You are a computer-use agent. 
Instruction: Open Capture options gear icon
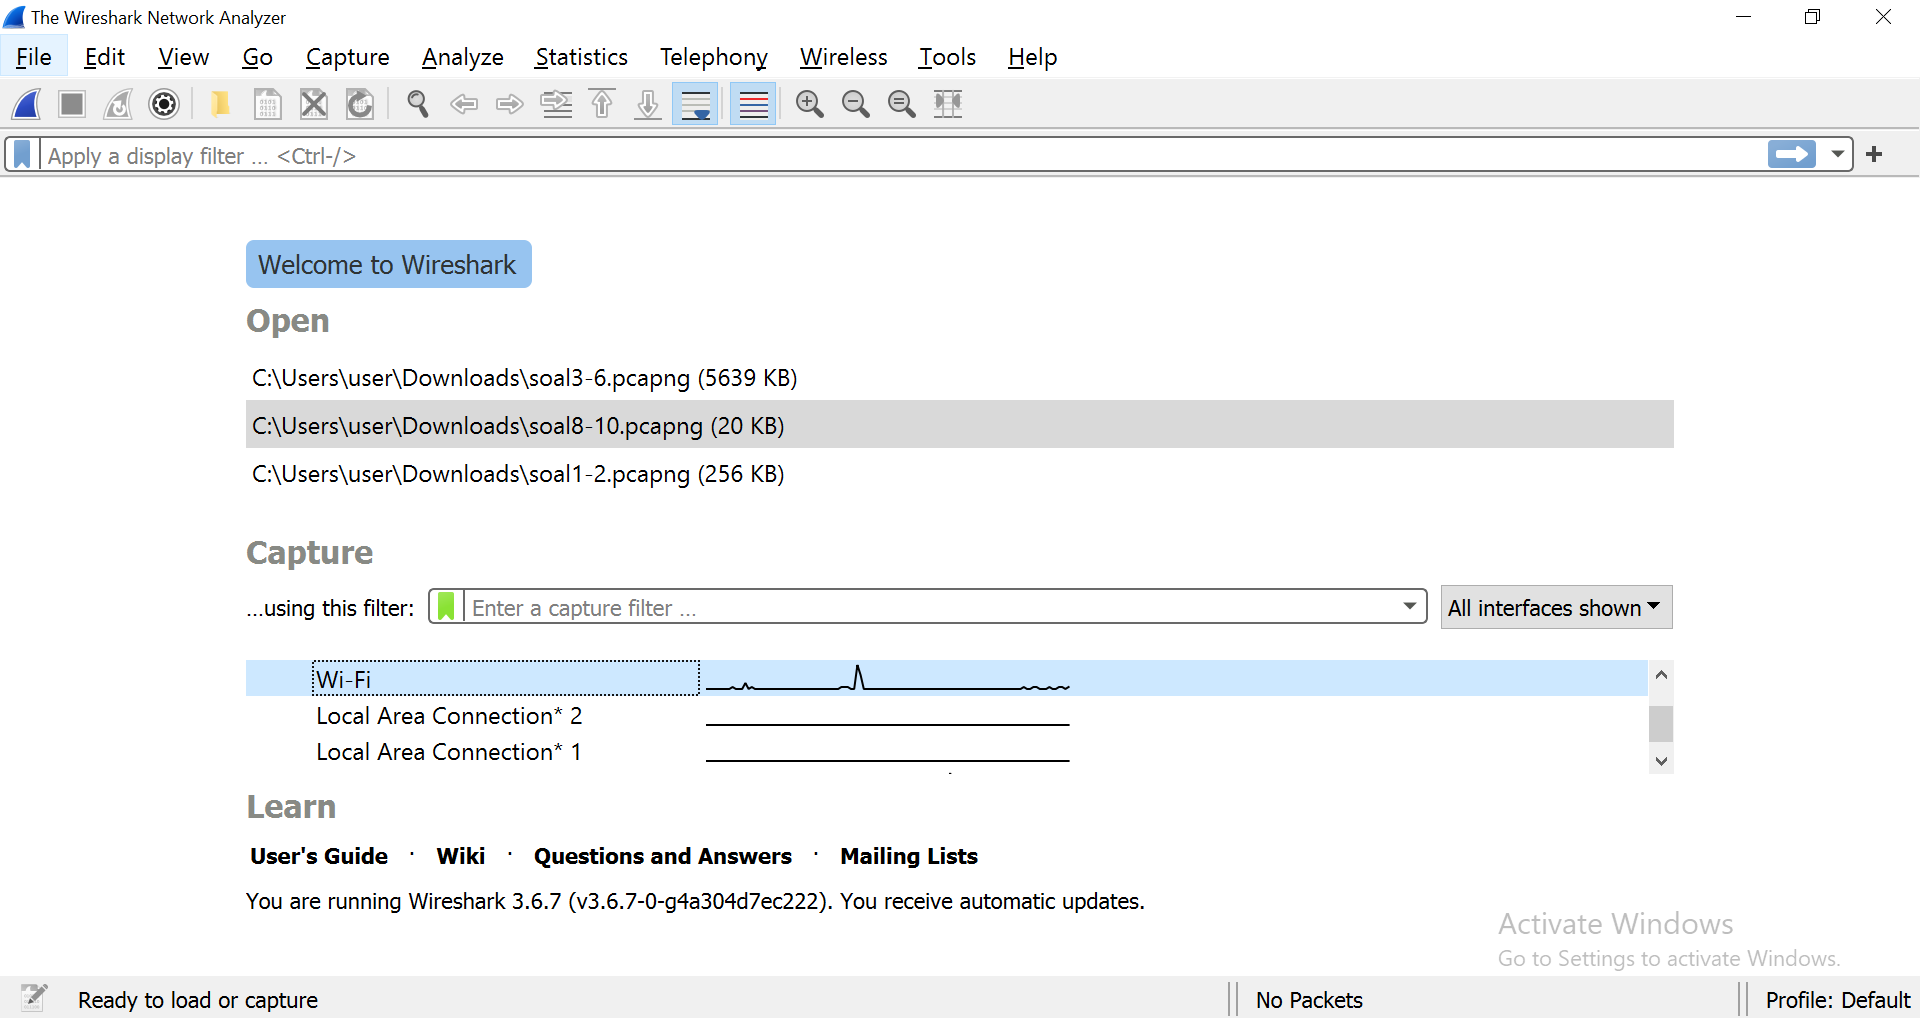[x=164, y=104]
